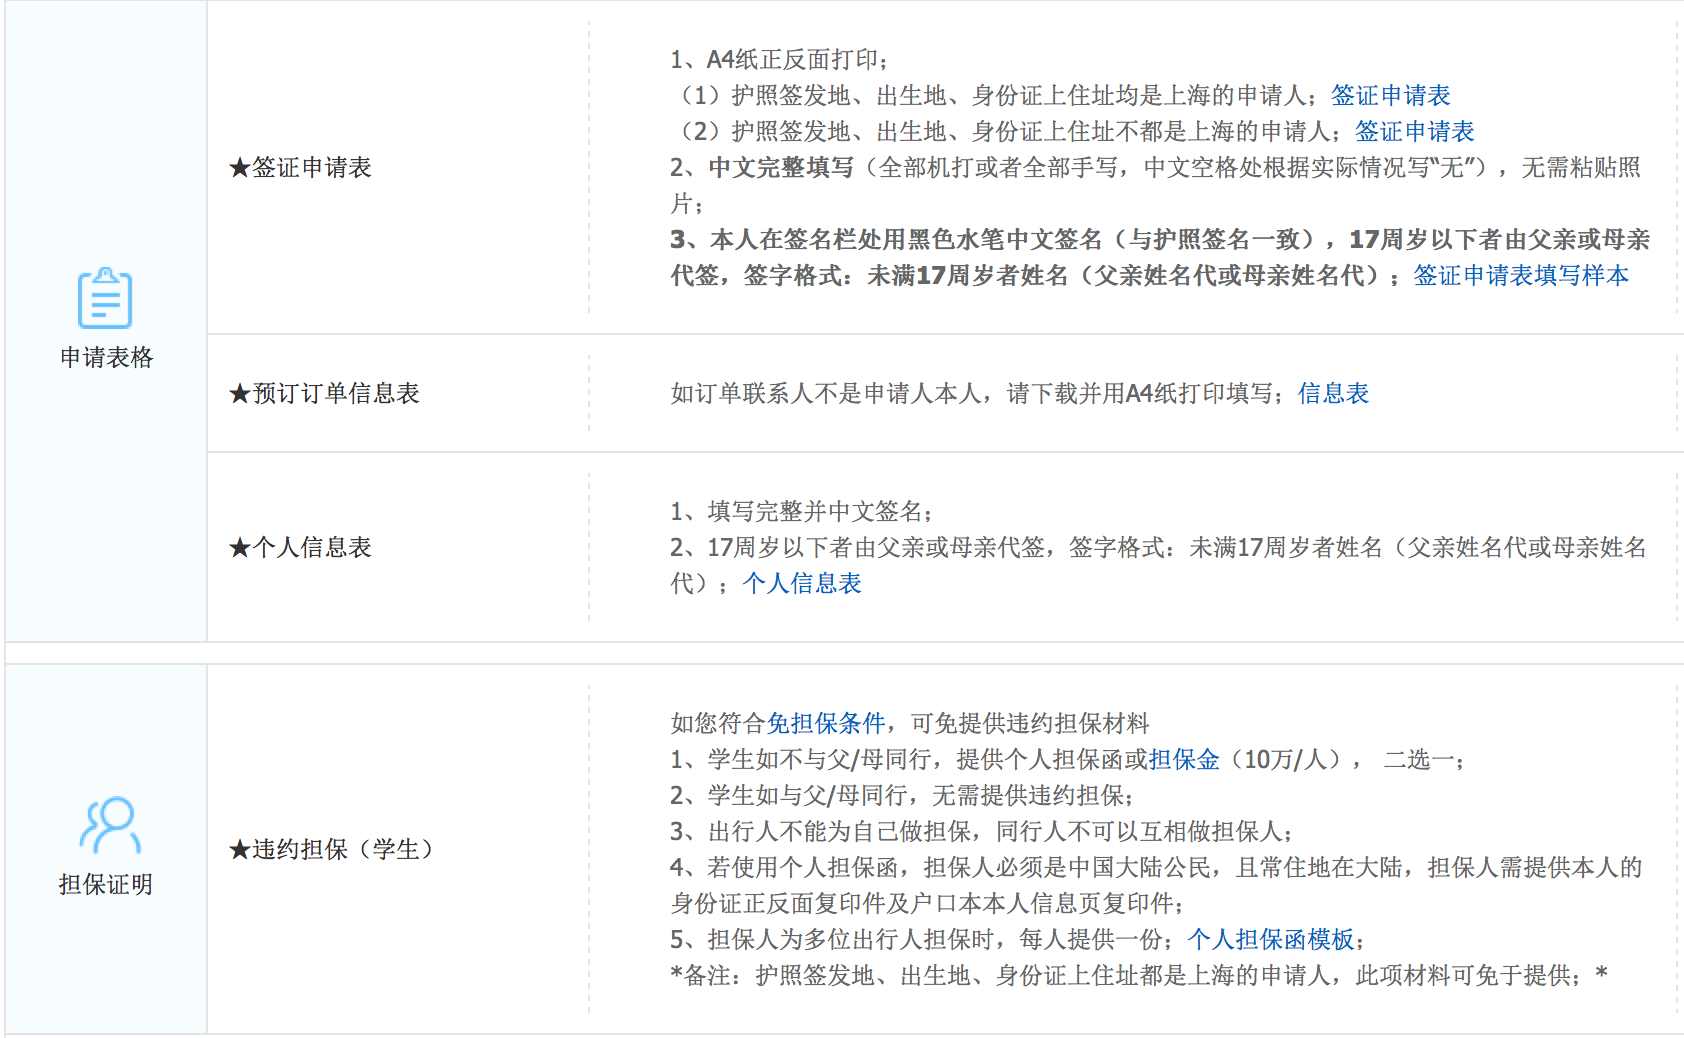
Task: Click the clipboard icon above 申请表格
Action: (x=105, y=298)
